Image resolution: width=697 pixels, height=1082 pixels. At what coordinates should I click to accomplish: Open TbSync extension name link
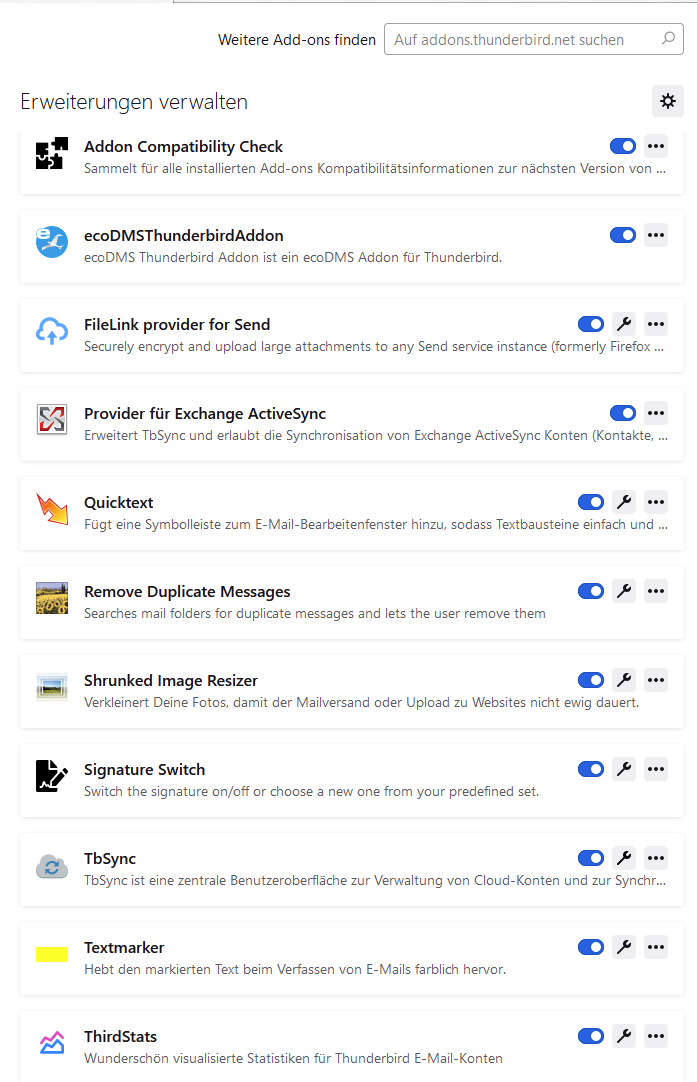110,858
